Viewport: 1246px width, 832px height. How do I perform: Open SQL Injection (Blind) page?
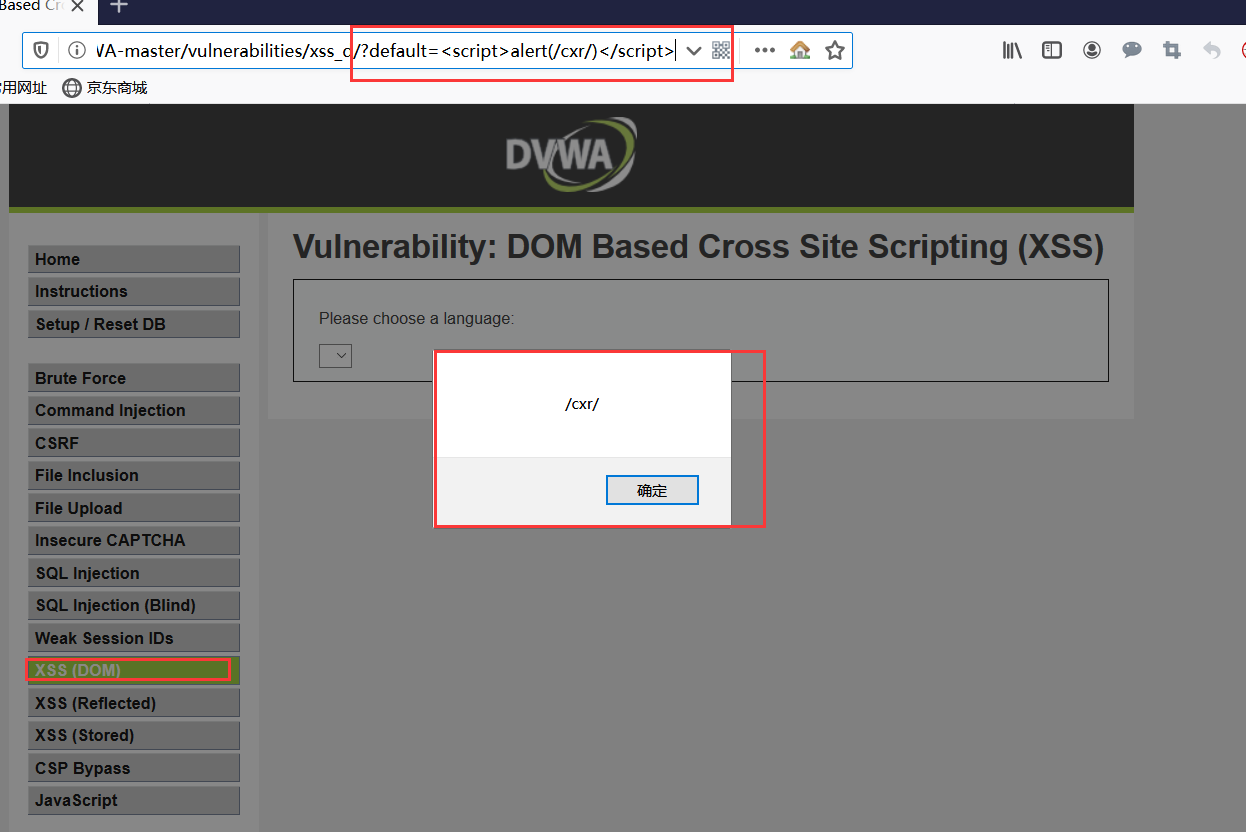coord(134,605)
